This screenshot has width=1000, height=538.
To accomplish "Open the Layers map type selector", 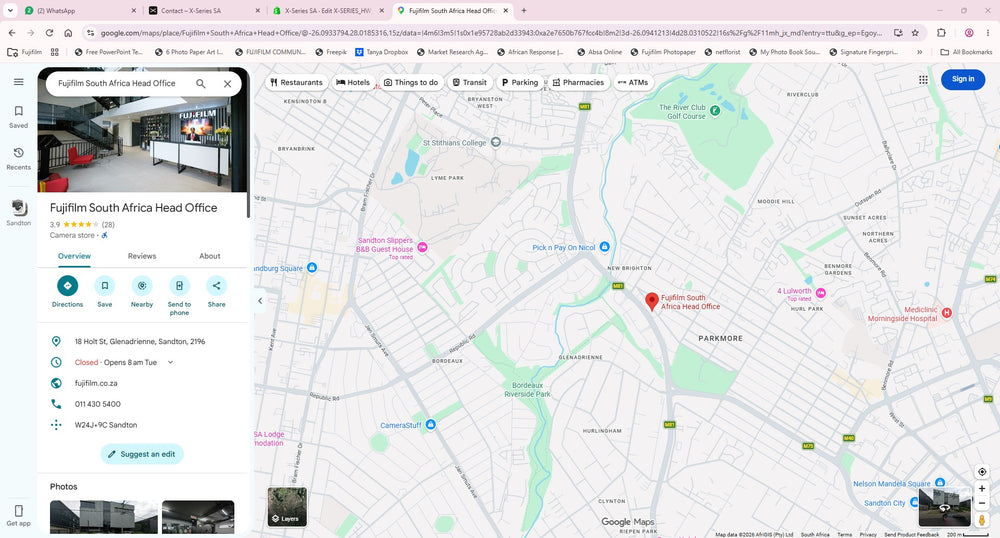I will [287, 507].
